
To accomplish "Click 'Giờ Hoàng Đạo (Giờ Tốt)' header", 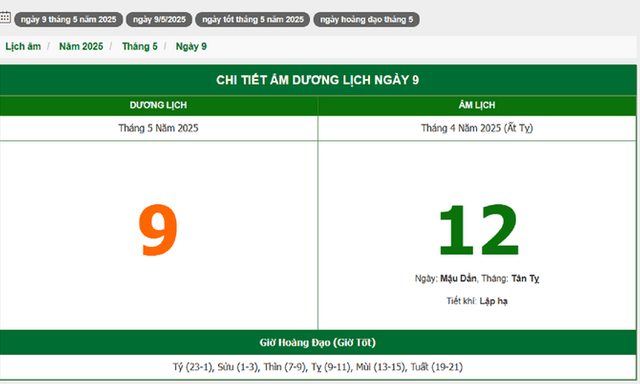I will pos(318,342).
